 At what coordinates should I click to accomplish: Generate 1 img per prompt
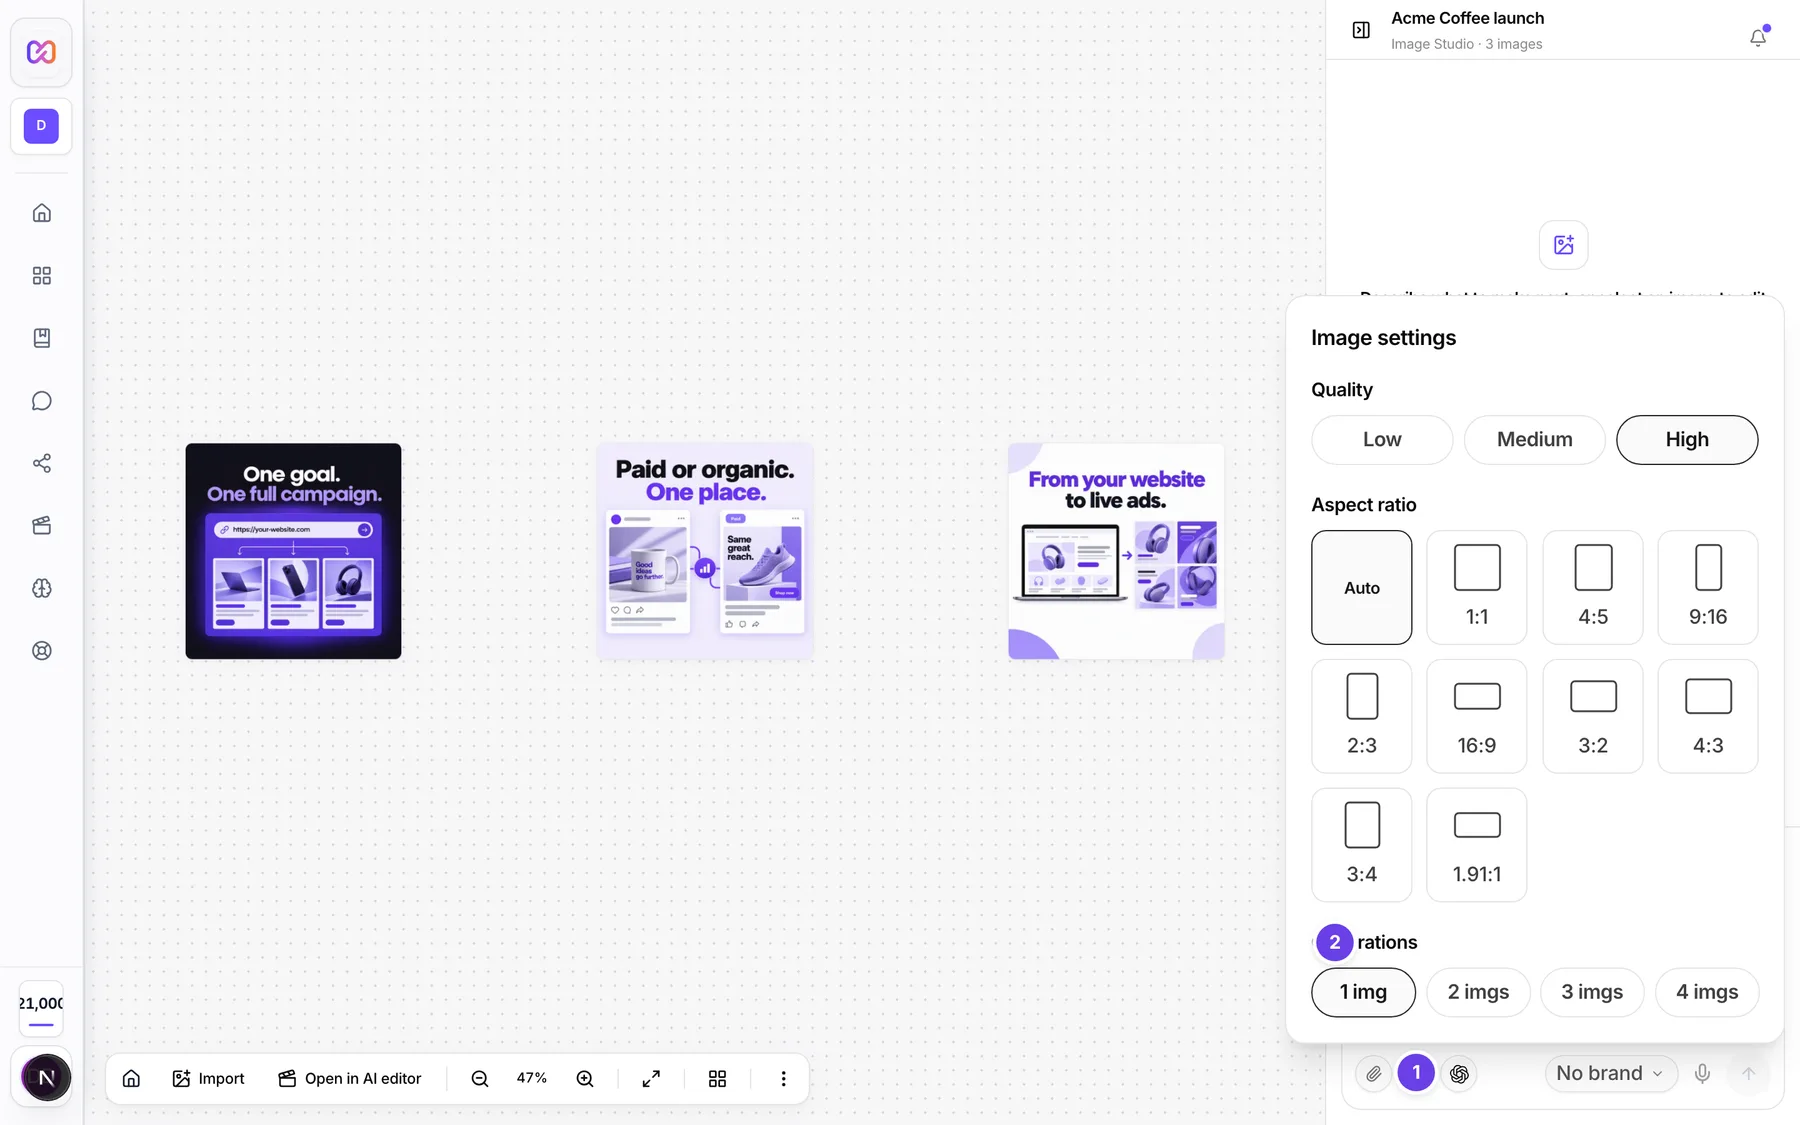pos(1363,992)
